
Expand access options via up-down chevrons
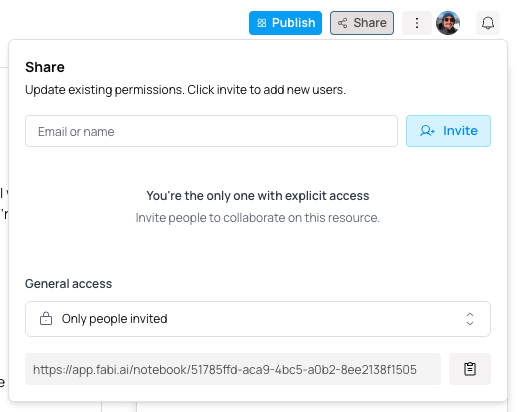point(470,319)
